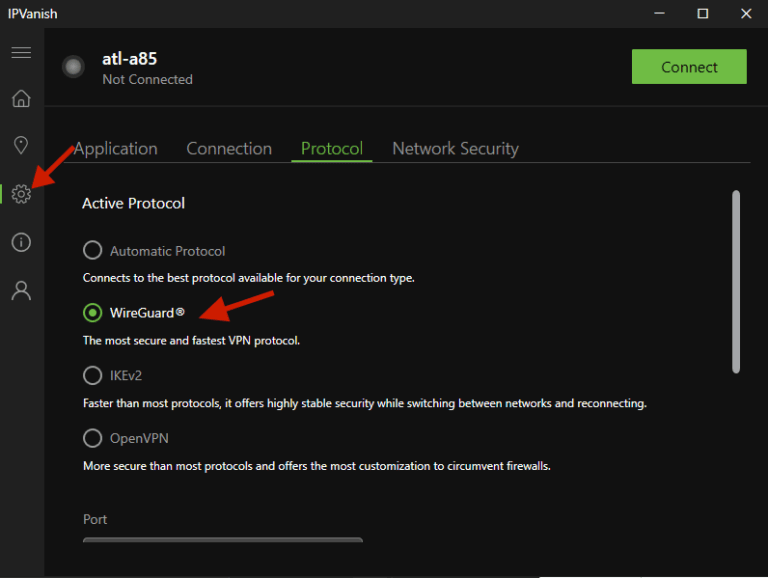Open Settings with the gear icon
This screenshot has height=578, width=768.
click(x=21, y=194)
